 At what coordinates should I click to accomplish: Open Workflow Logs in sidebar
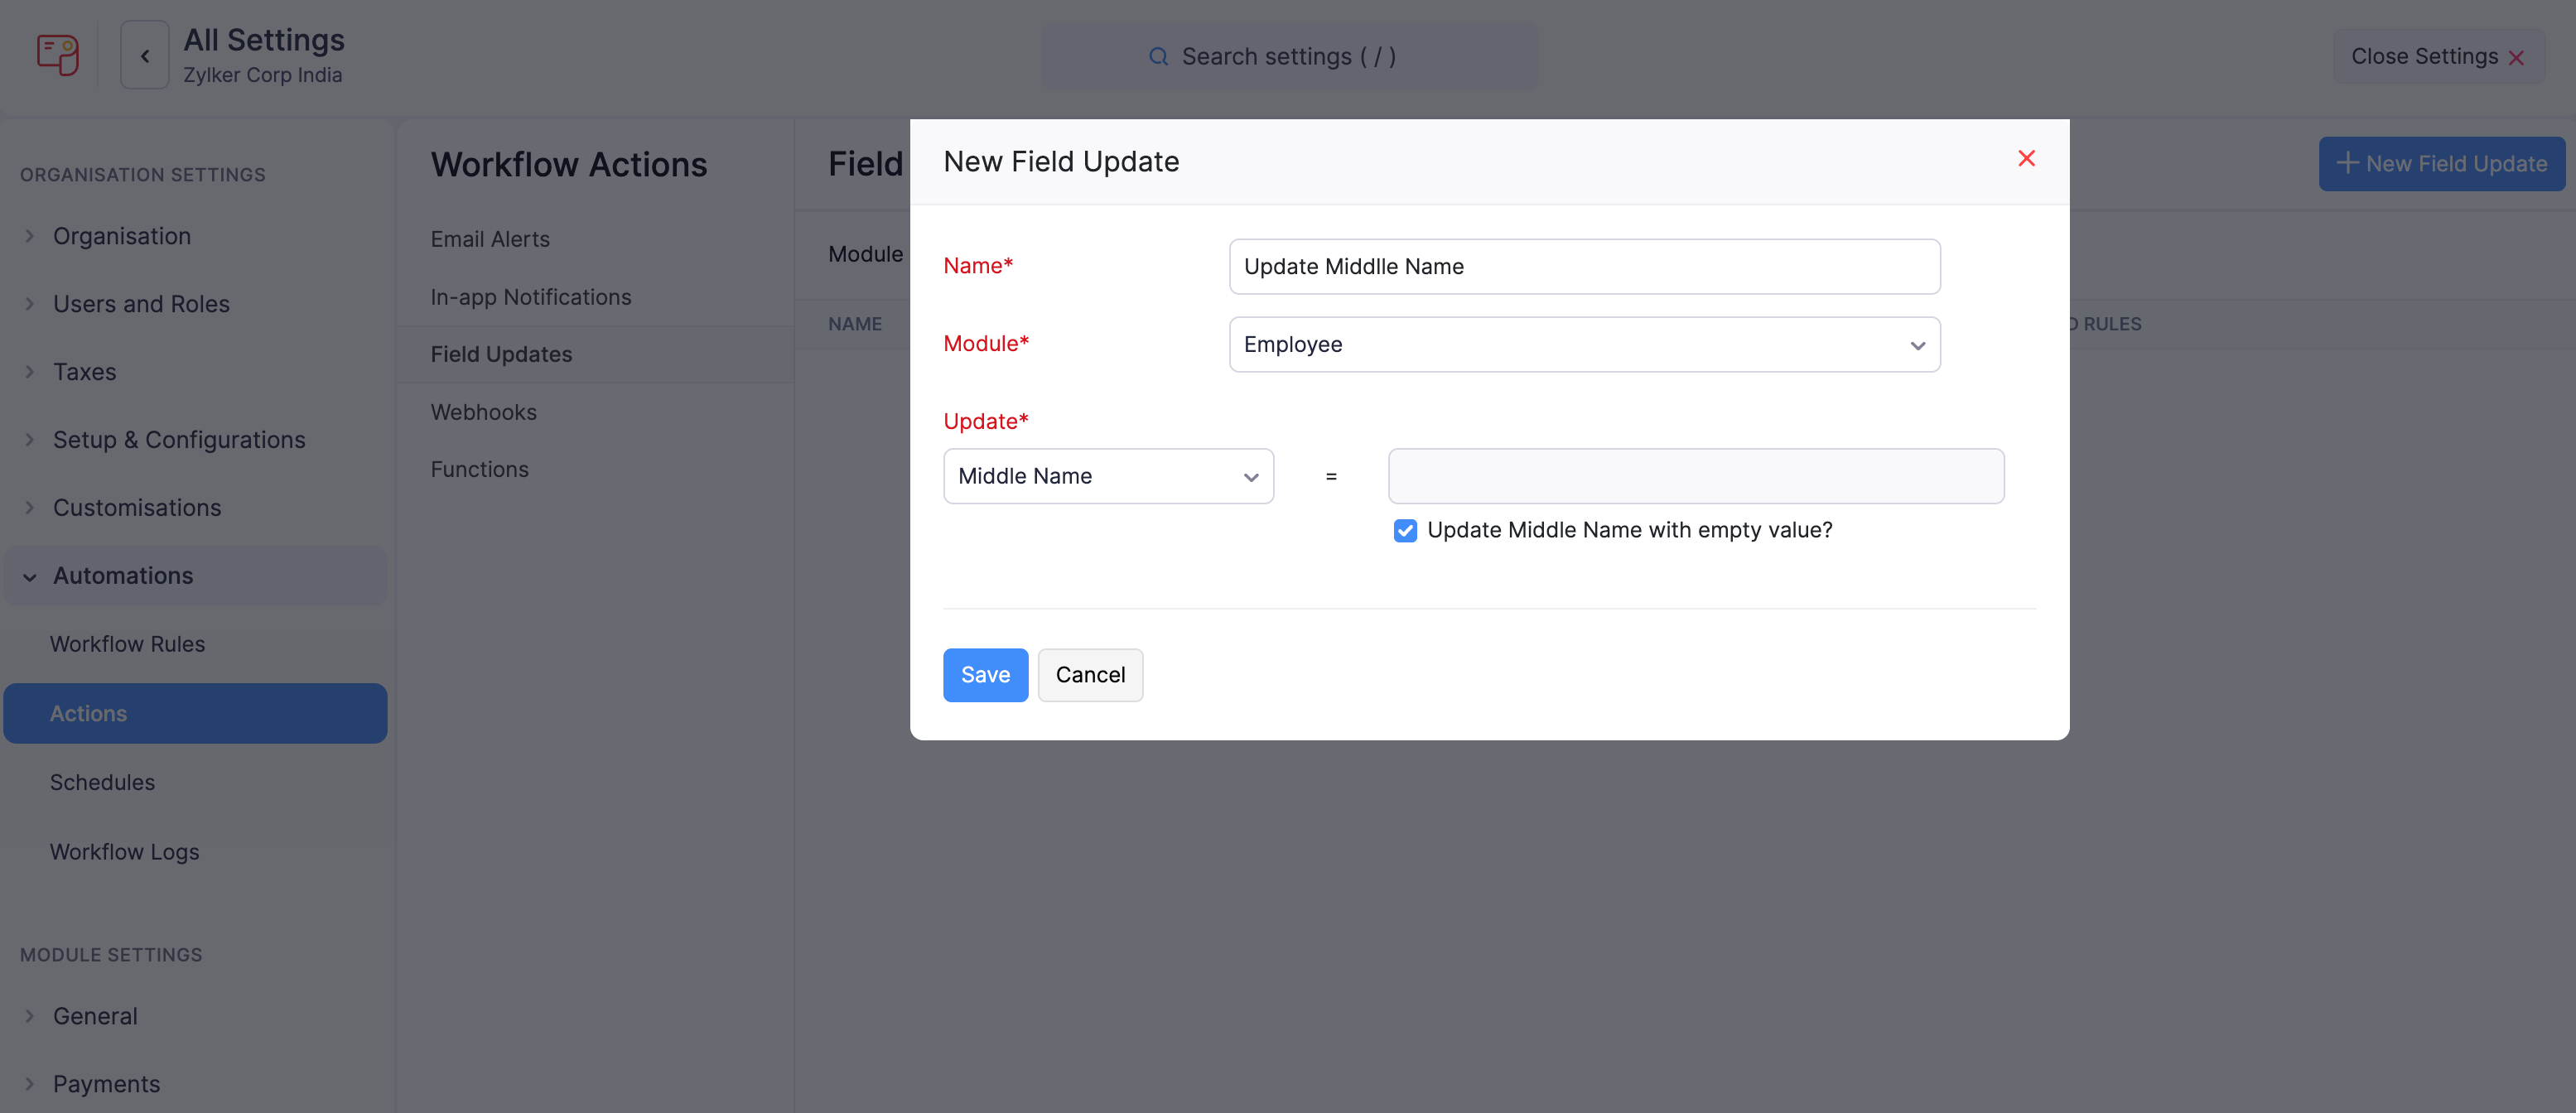pyautogui.click(x=125, y=852)
